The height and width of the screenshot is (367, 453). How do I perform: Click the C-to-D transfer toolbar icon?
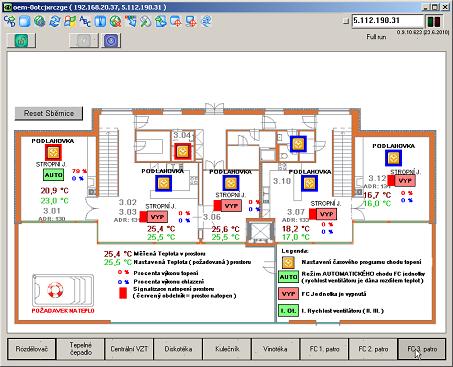[x=10, y=22]
